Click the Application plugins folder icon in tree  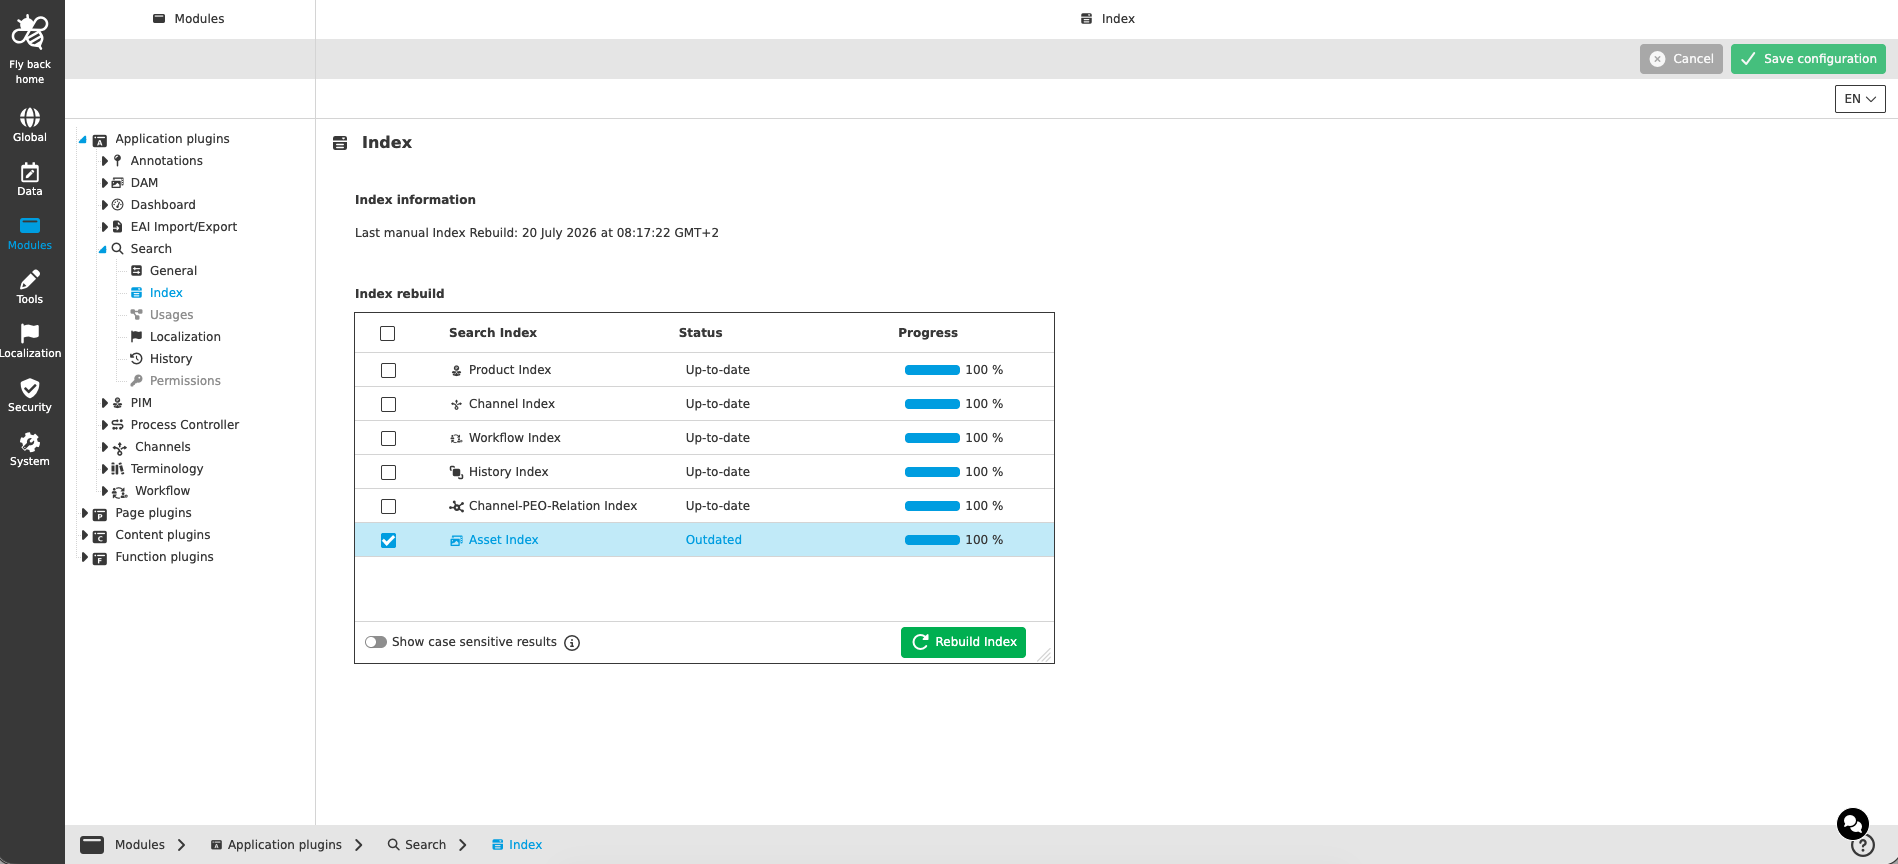(100, 140)
